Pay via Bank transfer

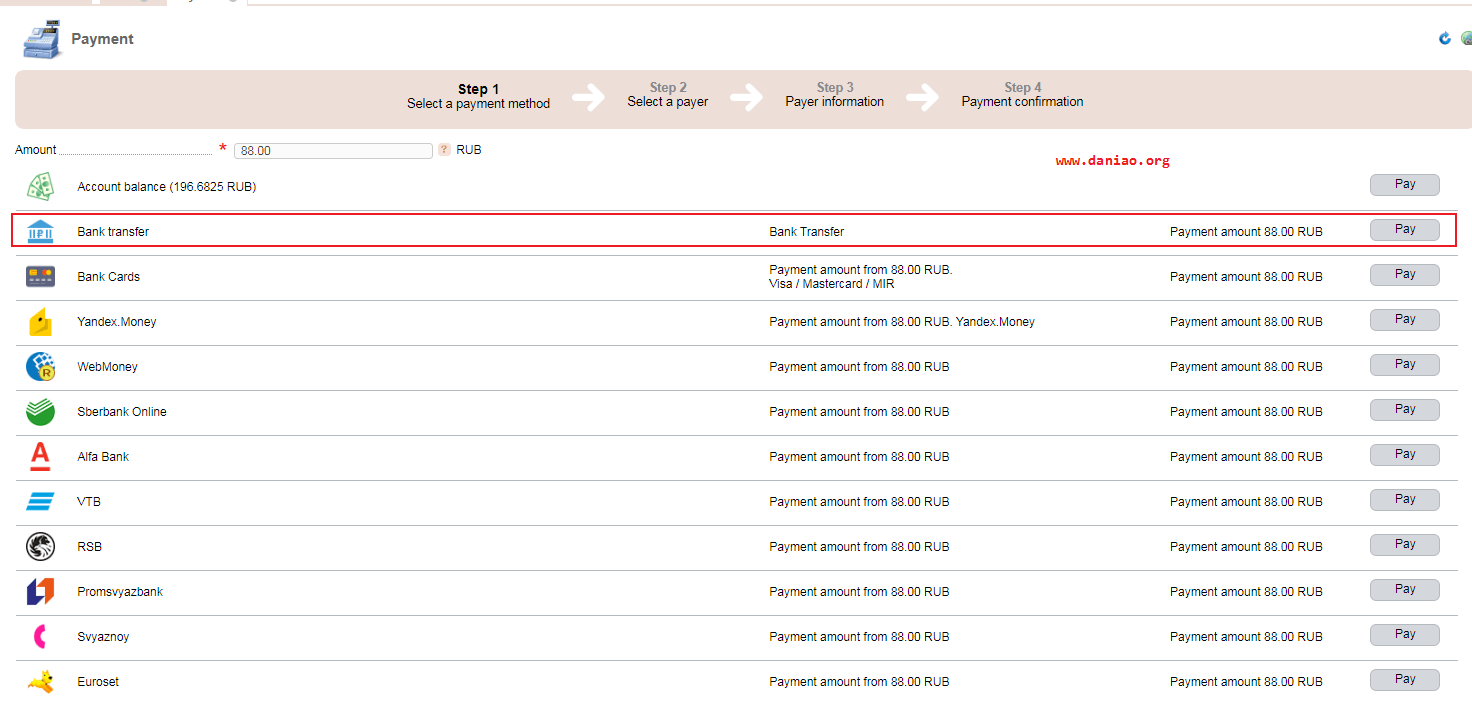click(x=1405, y=230)
